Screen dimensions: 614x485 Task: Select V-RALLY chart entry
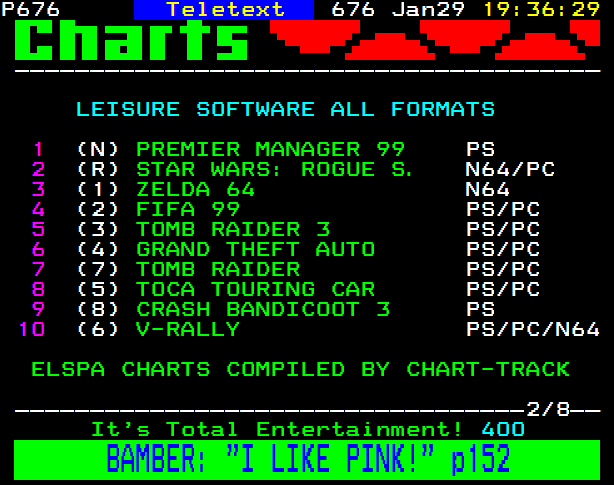[188, 329]
